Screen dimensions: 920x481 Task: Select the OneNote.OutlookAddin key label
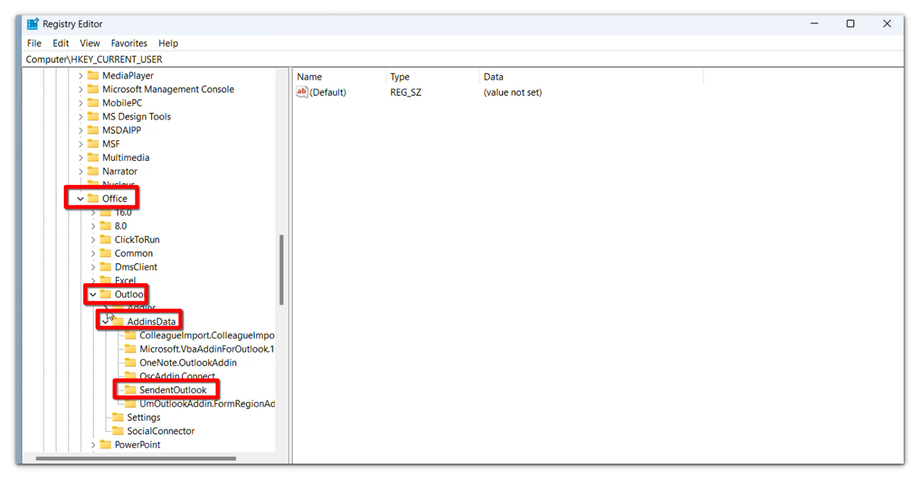click(188, 363)
